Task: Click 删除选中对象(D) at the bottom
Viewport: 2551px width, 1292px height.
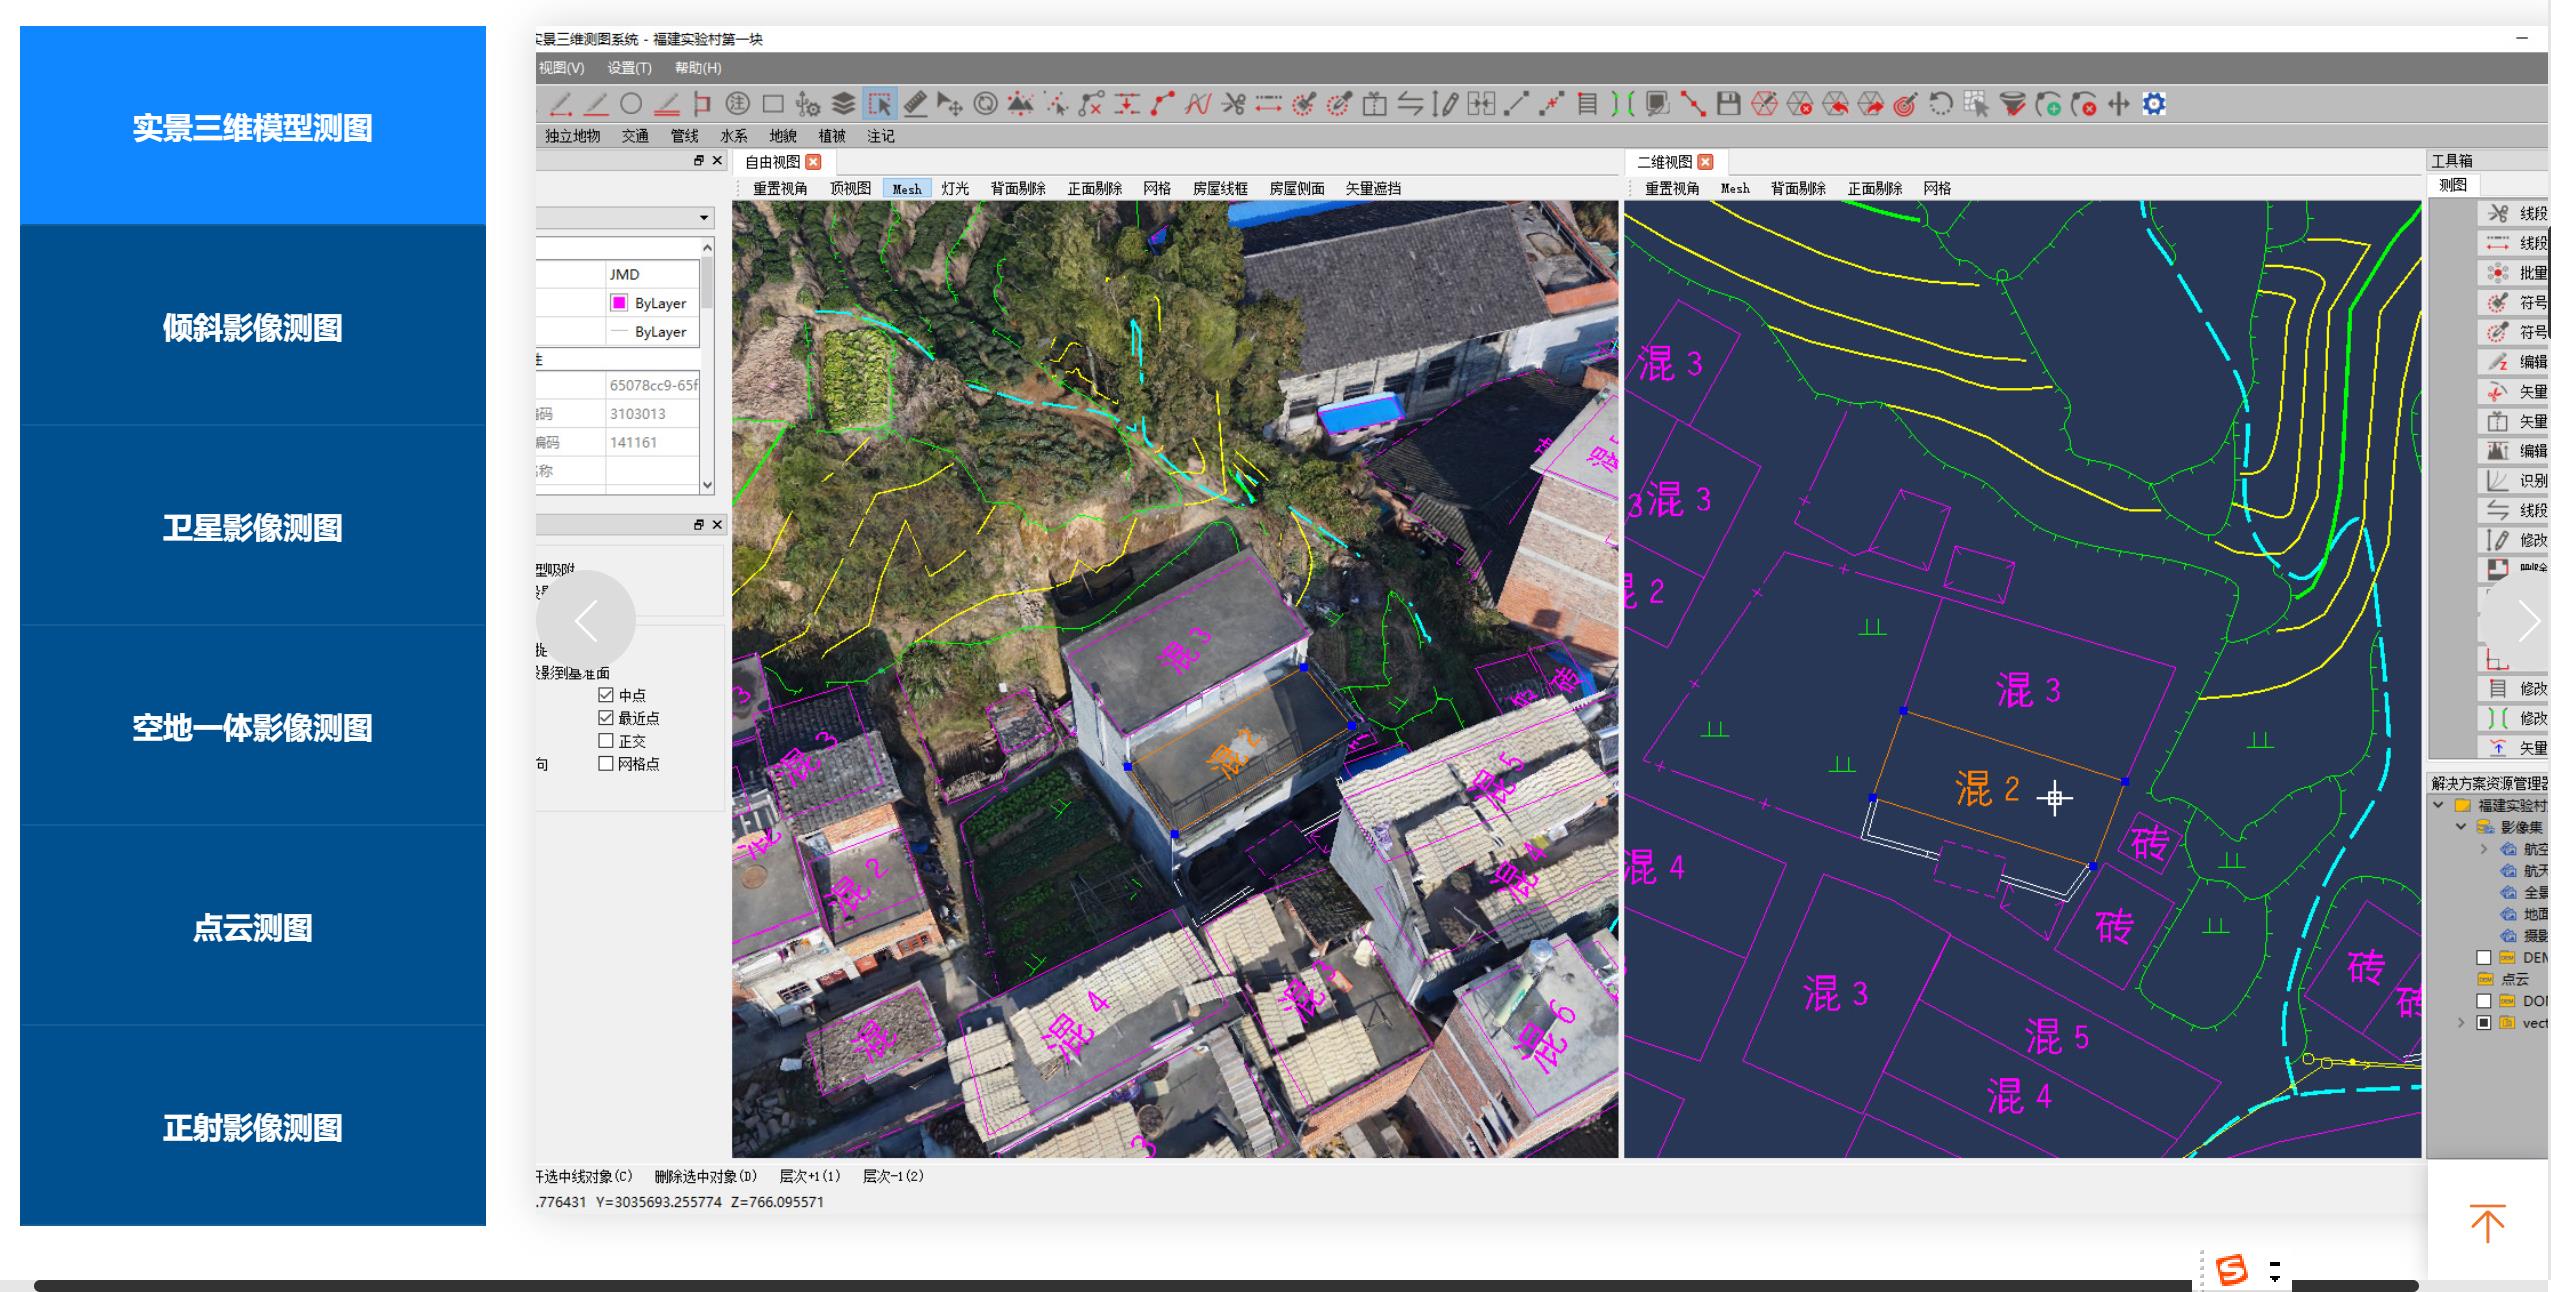Action: pyautogui.click(x=705, y=1176)
